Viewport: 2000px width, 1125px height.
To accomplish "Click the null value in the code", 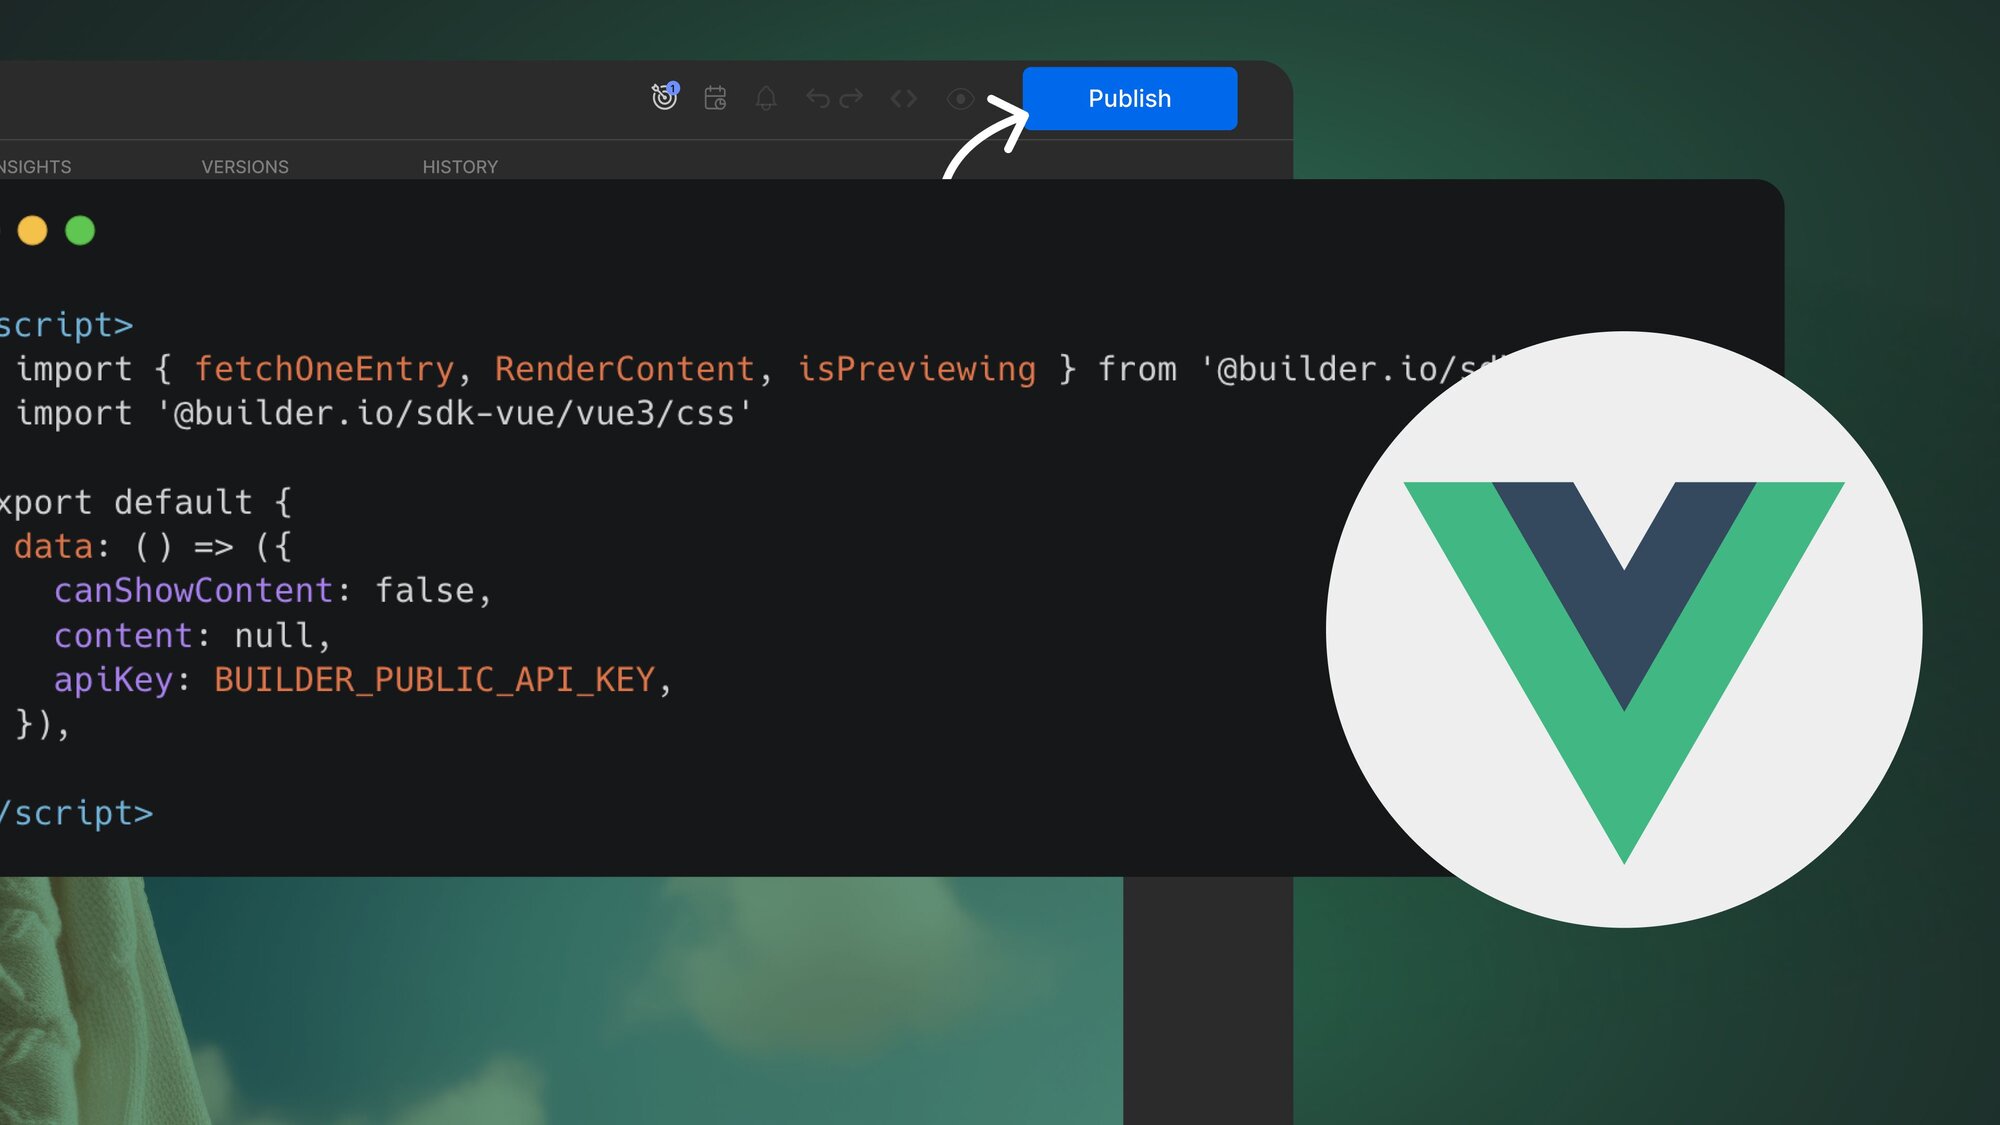I will point(273,636).
